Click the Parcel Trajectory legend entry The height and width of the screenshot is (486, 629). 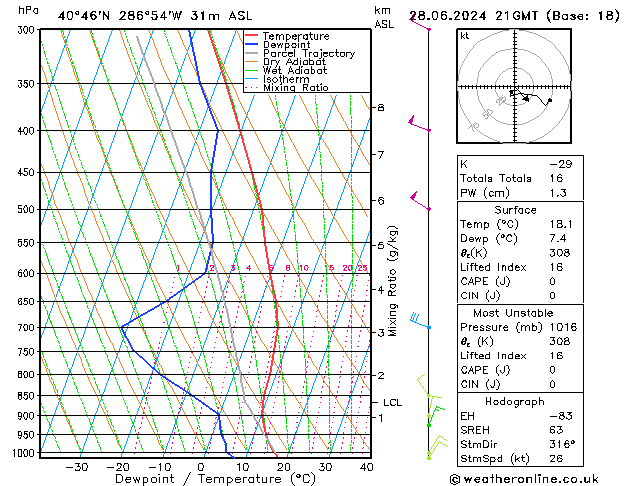(300, 53)
